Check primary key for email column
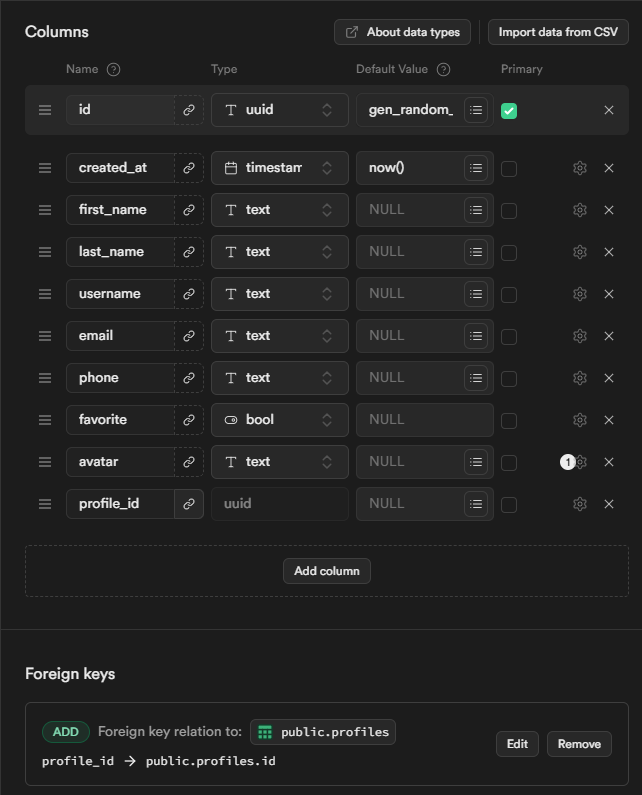 click(x=509, y=337)
